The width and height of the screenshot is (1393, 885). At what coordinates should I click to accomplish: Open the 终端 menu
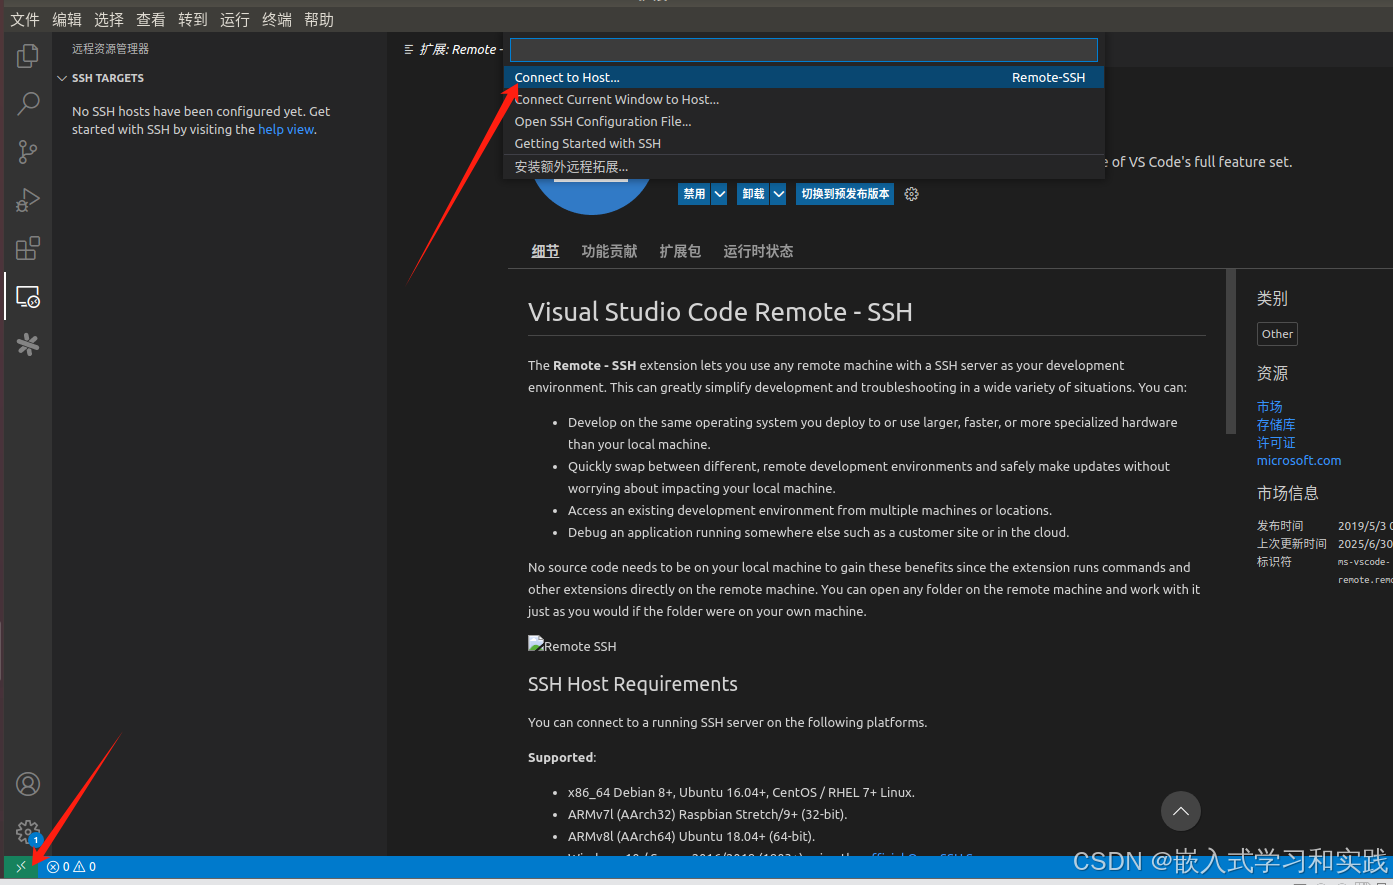(276, 19)
